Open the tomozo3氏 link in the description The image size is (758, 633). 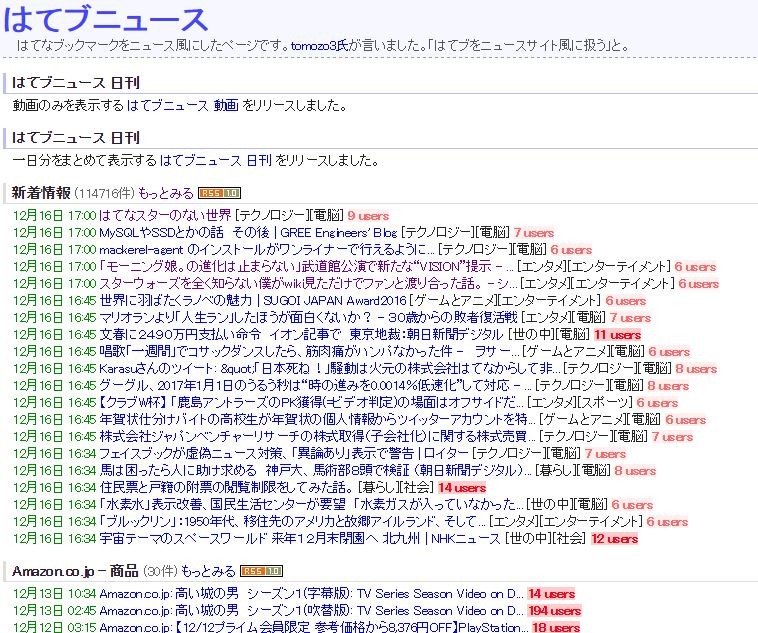click(319, 46)
